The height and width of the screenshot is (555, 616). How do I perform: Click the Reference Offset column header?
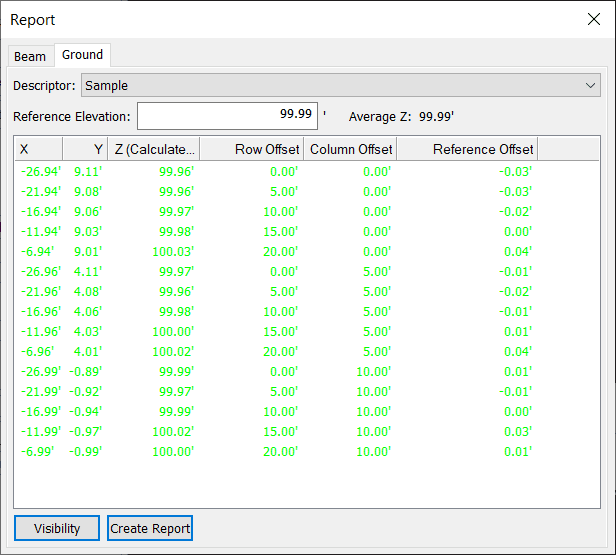point(467,149)
